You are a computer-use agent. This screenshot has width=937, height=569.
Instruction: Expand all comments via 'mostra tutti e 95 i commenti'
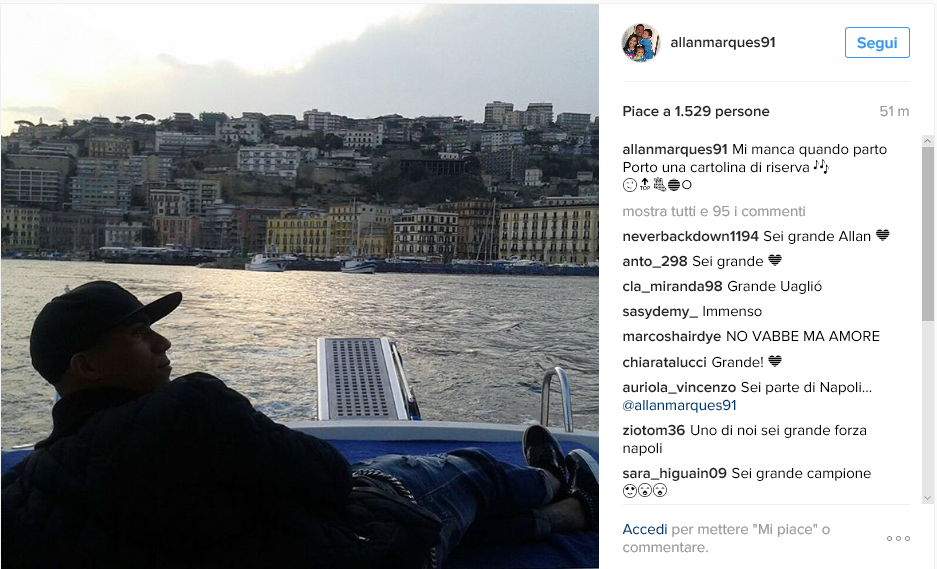tap(714, 212)
